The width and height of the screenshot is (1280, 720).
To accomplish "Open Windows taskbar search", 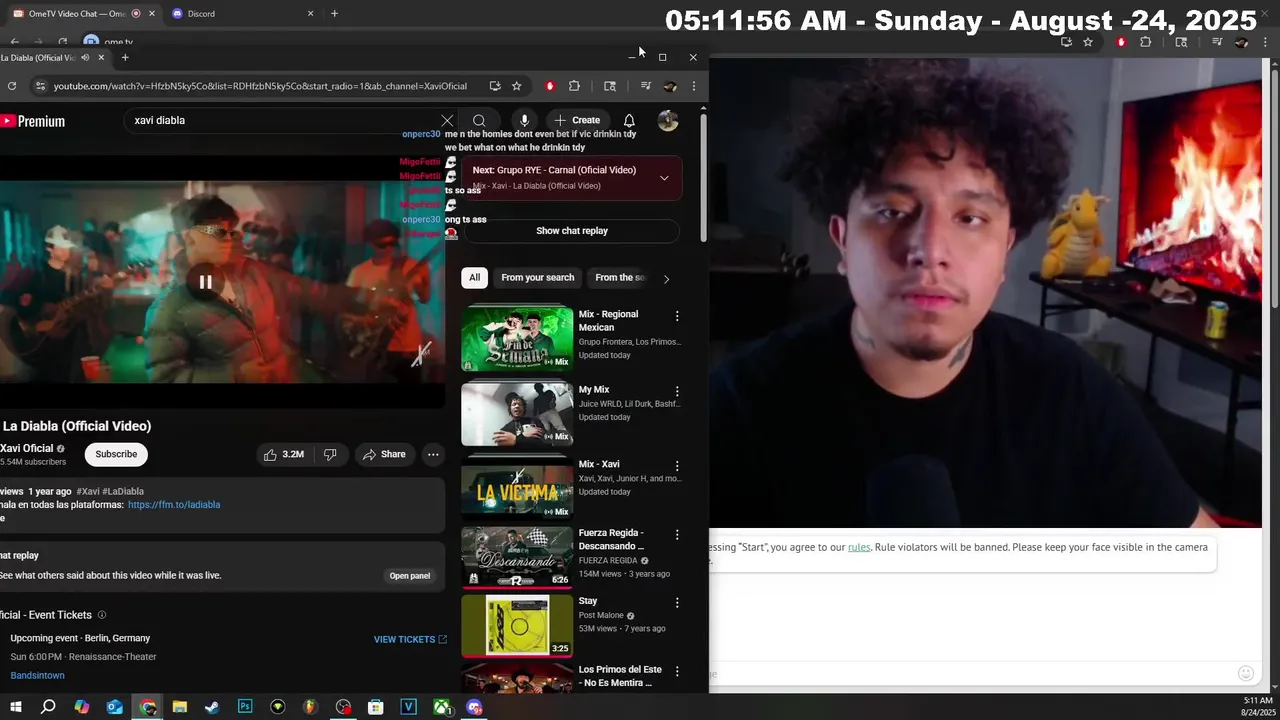I will [x=48, y=707].
